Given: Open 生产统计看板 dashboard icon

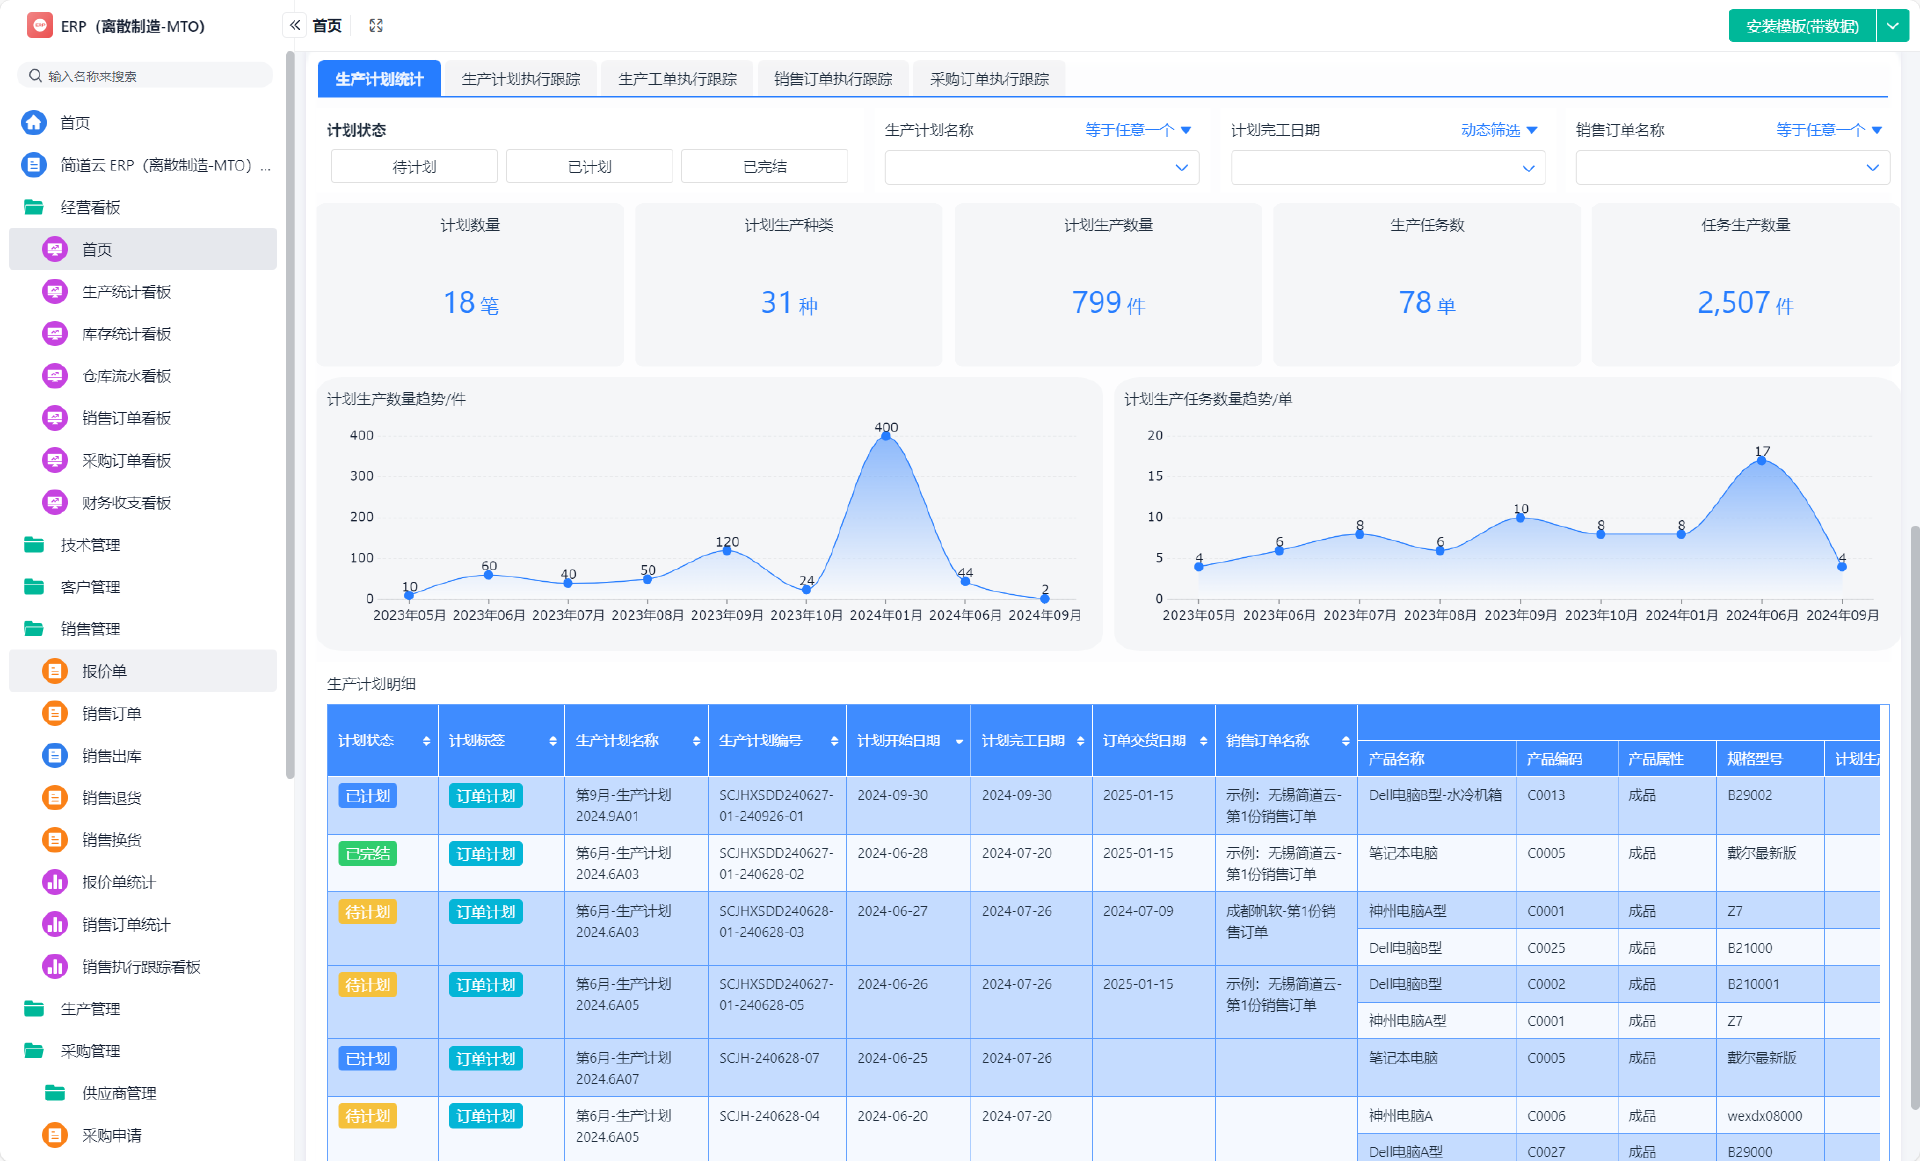Looking at the screenshot, I should [55, 292].
